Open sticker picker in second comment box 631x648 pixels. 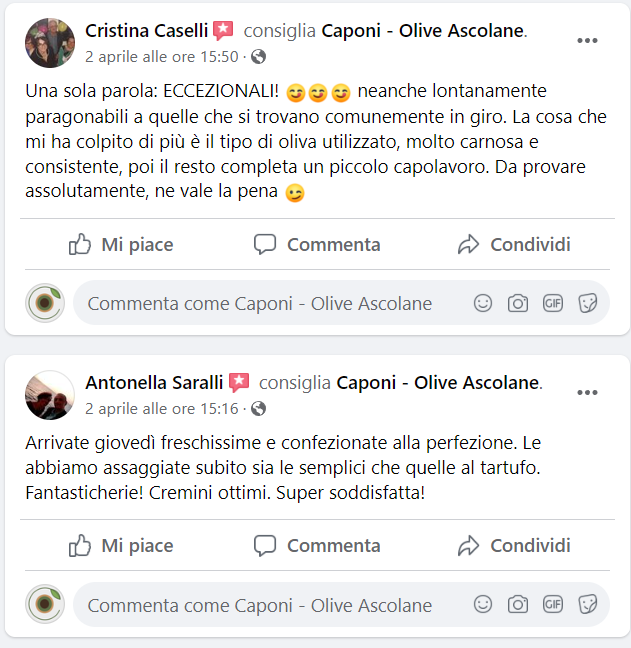588,605
